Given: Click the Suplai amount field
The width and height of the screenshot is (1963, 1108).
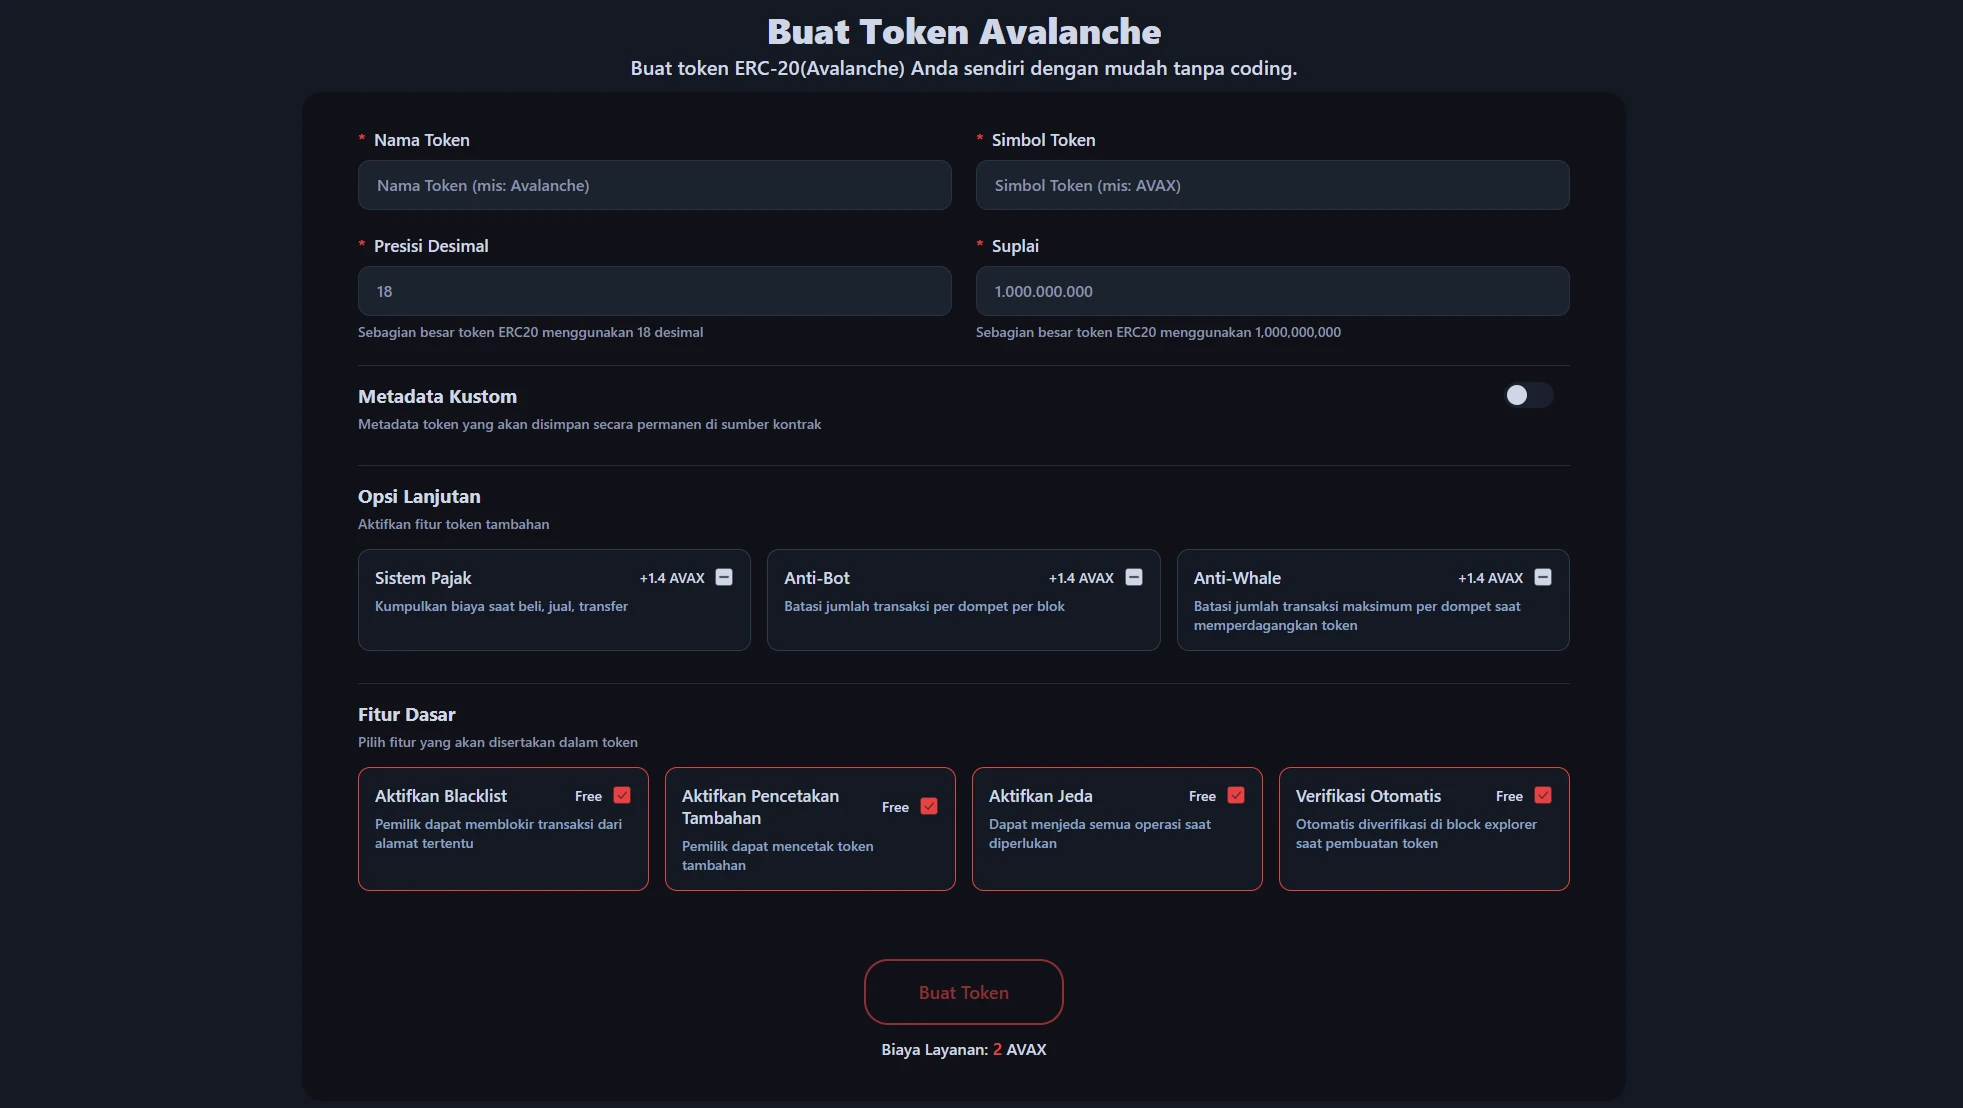Looking at the screenshot, I should (x=1272, y=291).
